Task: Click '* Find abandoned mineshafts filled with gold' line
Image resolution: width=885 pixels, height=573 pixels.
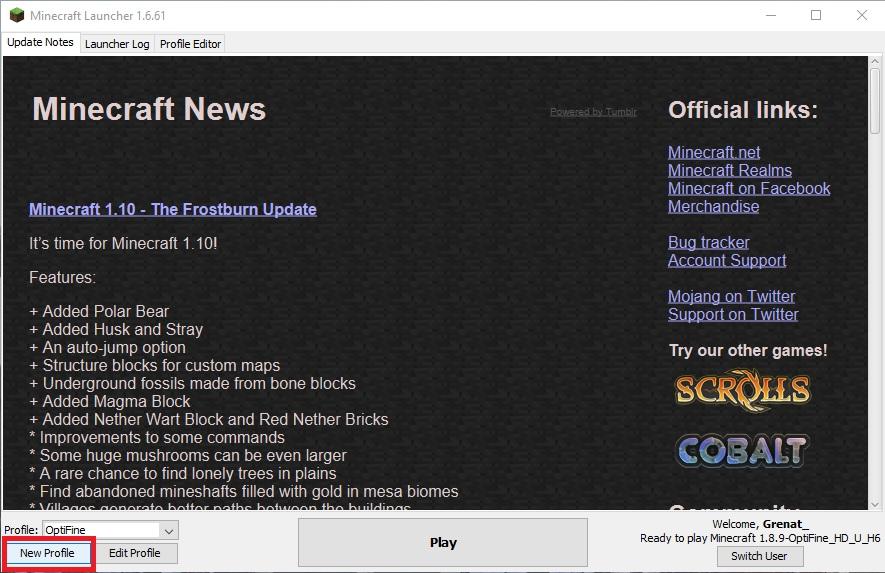Action: click(x=244, y=492)
